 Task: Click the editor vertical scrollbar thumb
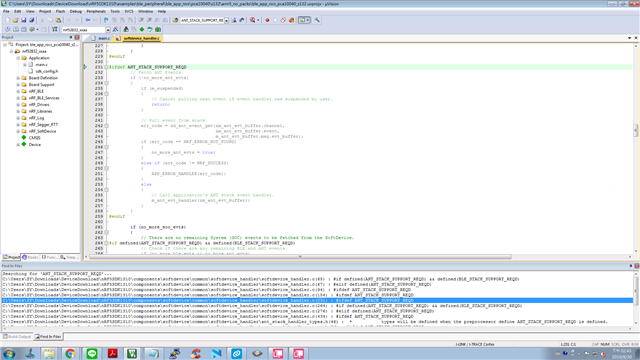coord(636,131)
